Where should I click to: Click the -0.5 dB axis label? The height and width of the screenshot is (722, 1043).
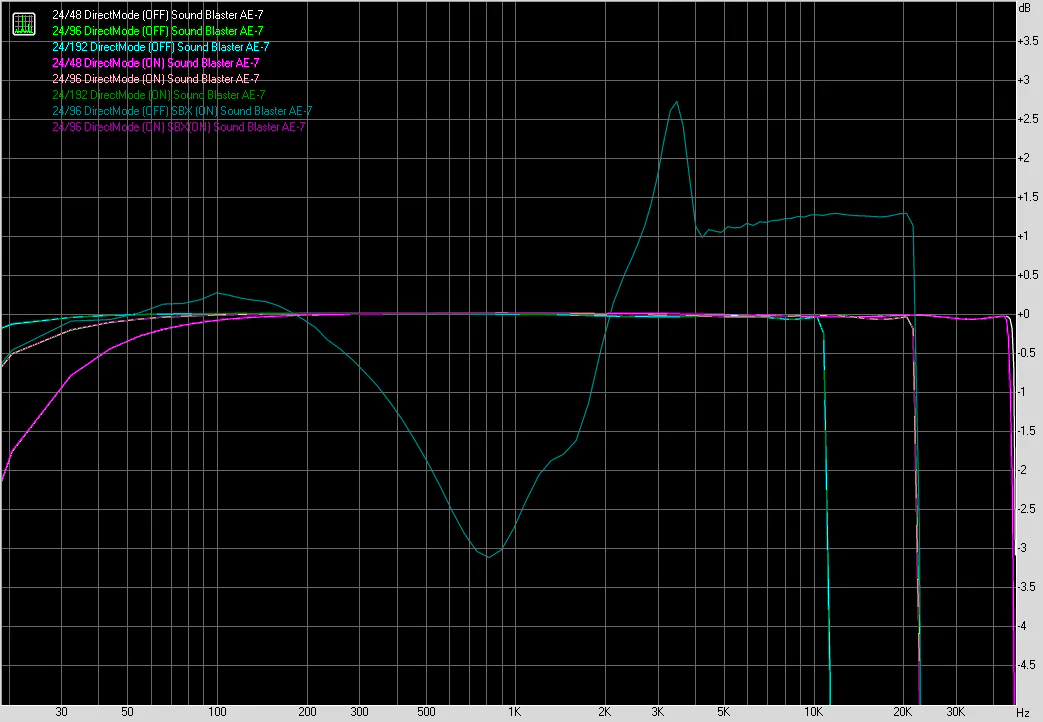click(1027, 353)
